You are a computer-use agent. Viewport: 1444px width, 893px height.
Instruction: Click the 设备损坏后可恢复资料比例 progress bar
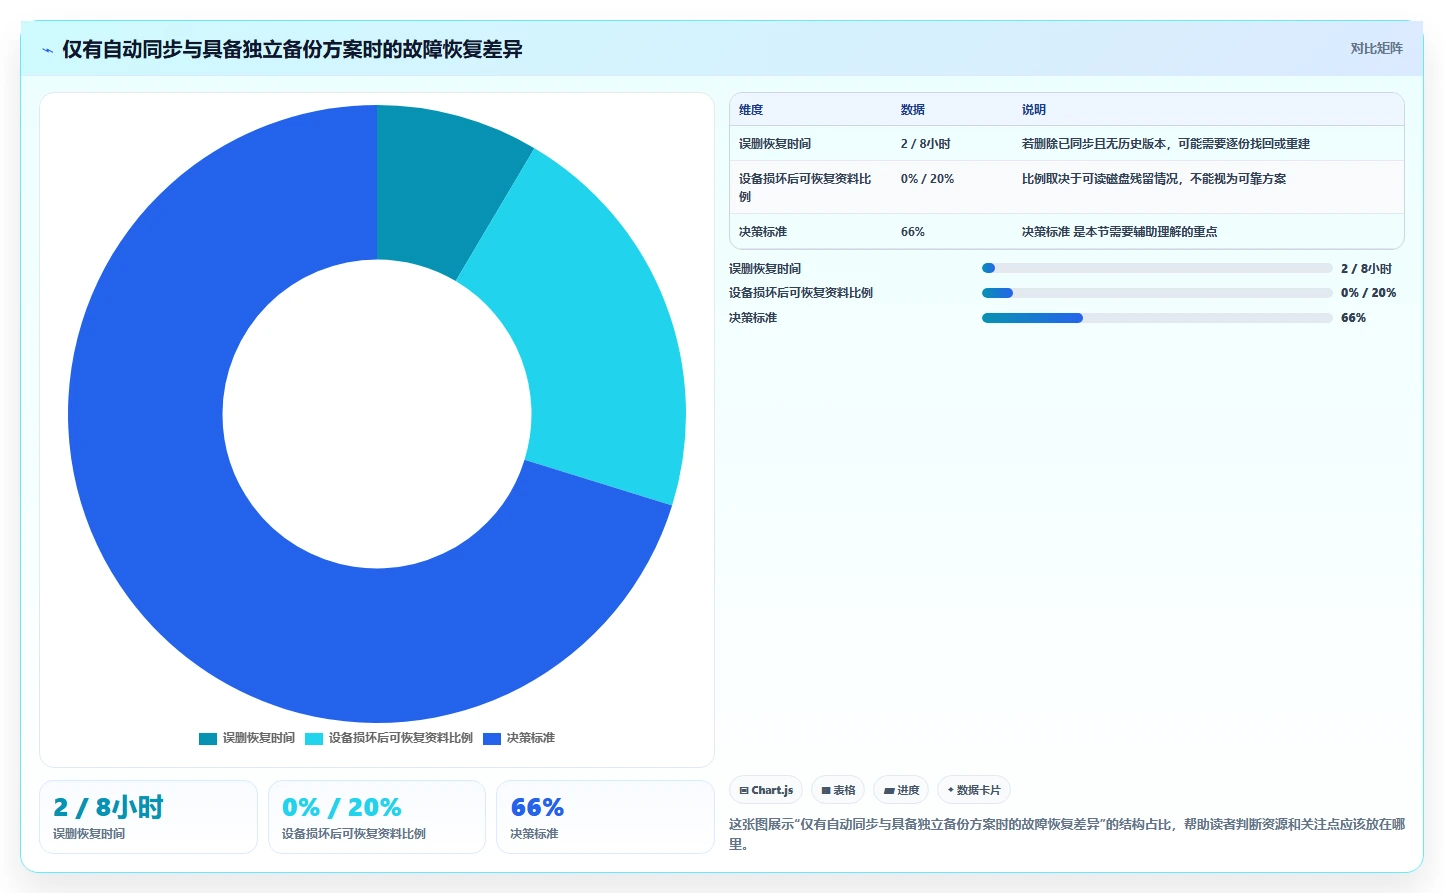click(1157, 293)
